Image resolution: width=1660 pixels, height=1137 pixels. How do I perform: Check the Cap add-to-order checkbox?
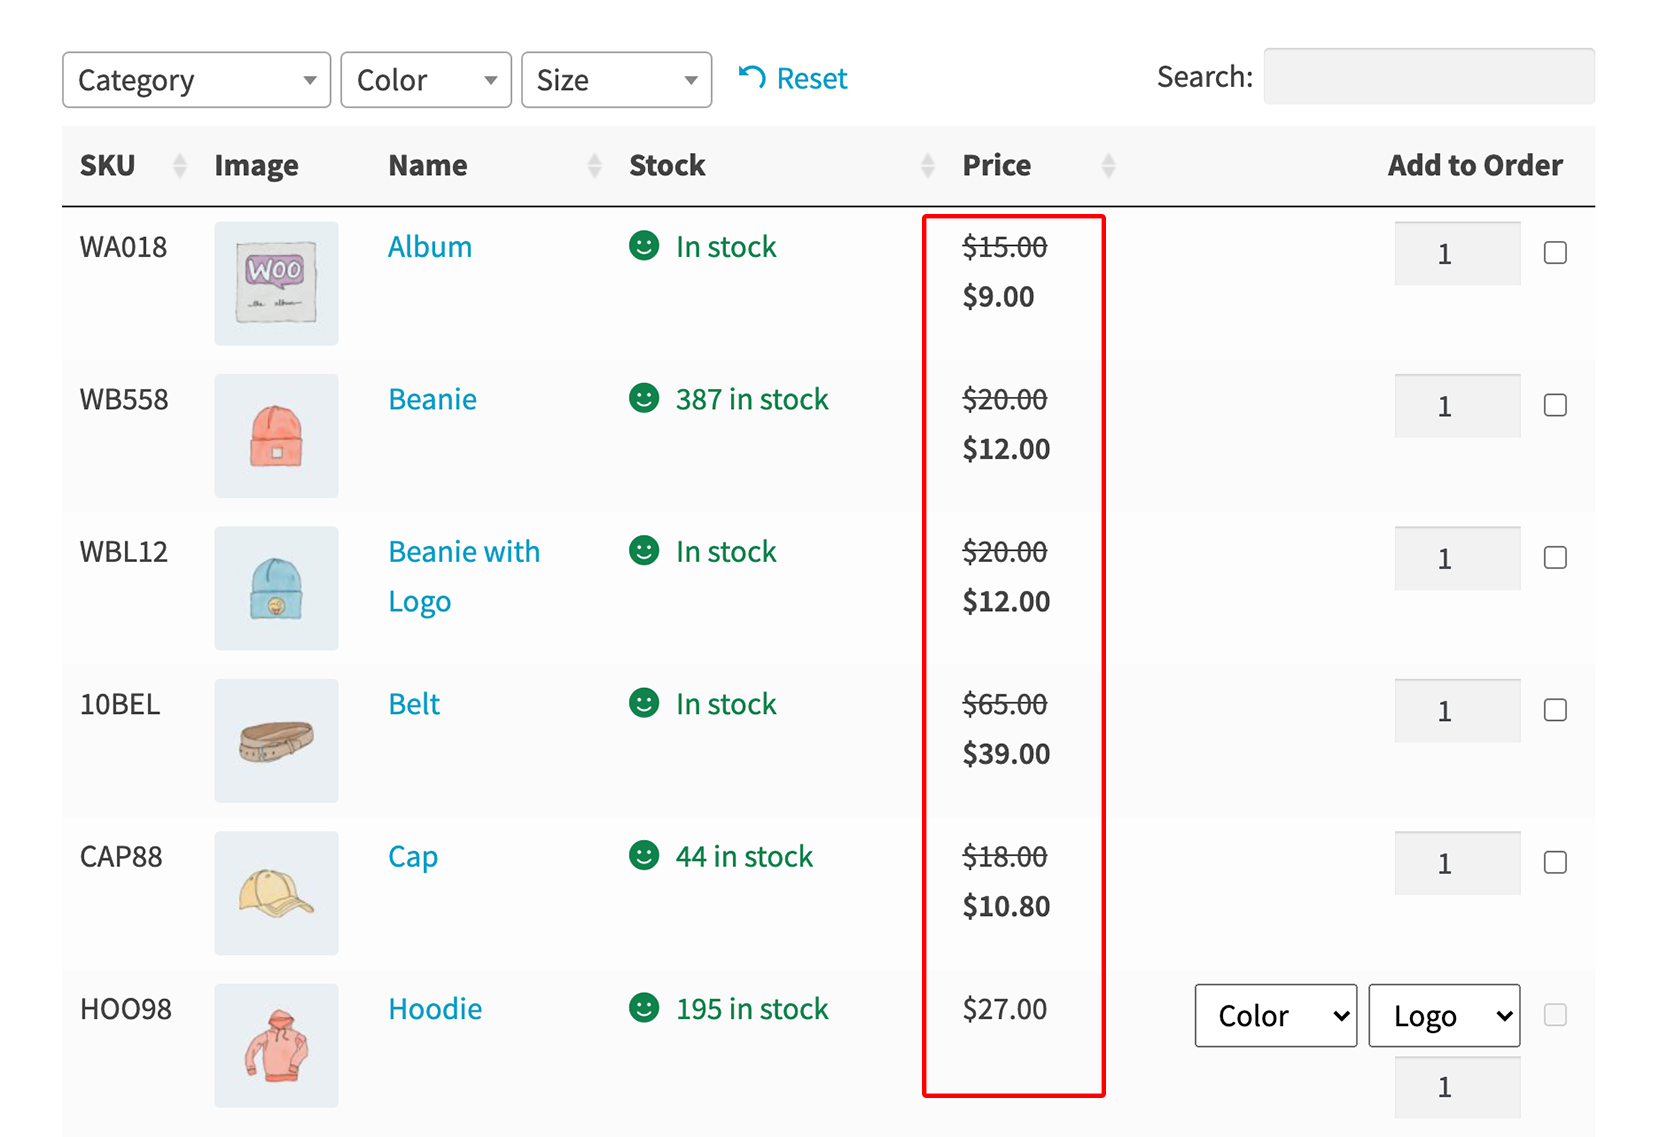point(1555,863)
